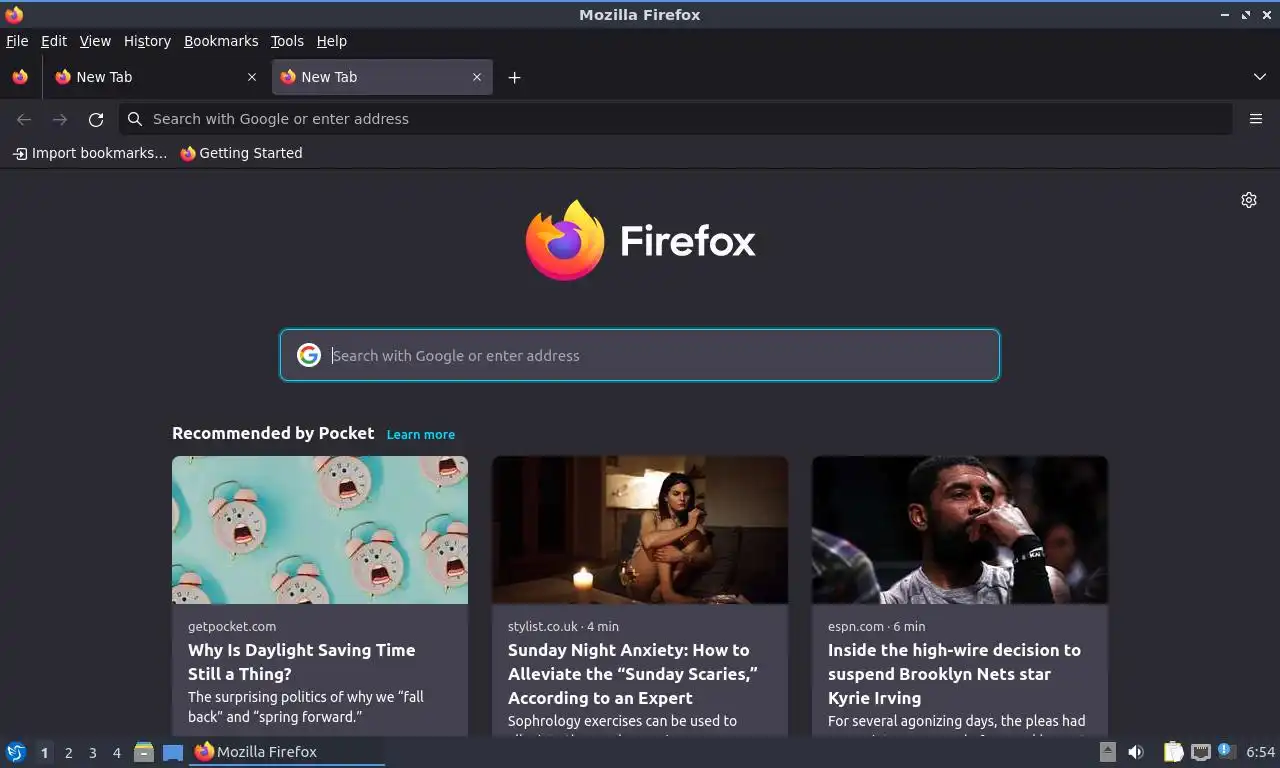This screenshot has width=1280, height=768.
Task: Open the Edit menu
Action: point(54,41)
